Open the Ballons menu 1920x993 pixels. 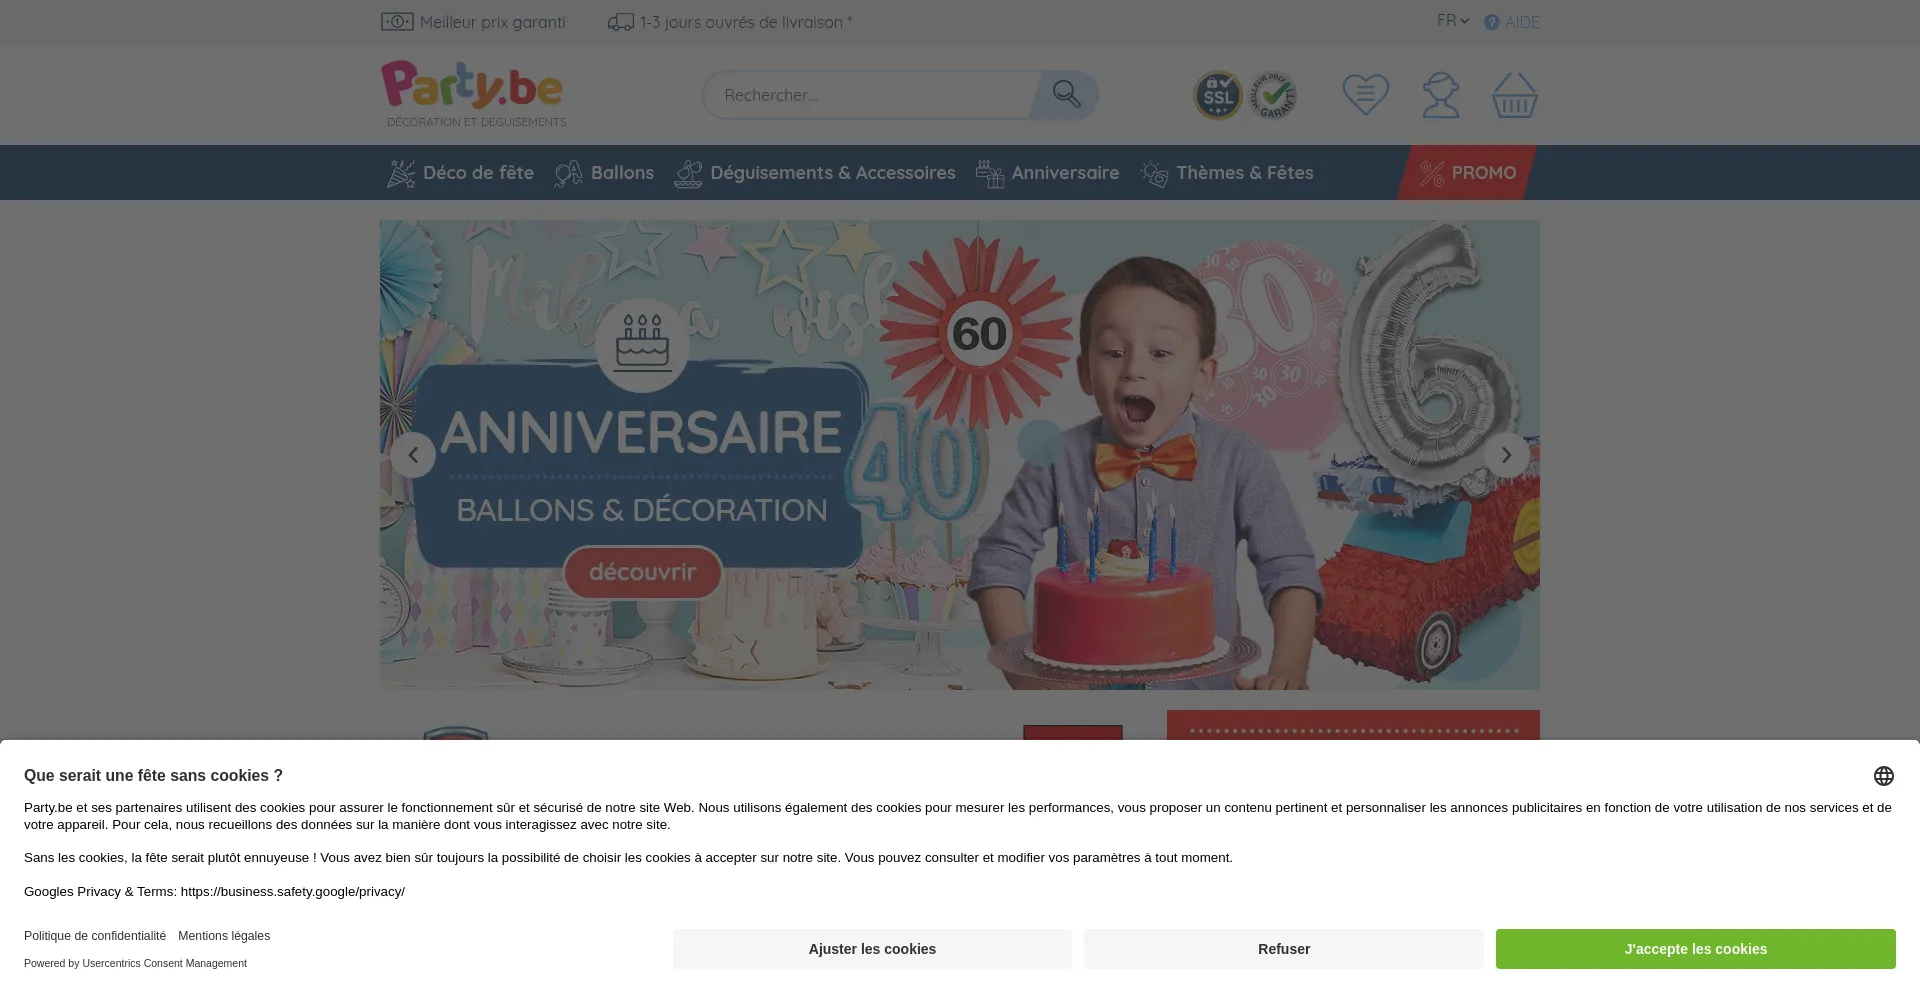(x=605, y=173)
